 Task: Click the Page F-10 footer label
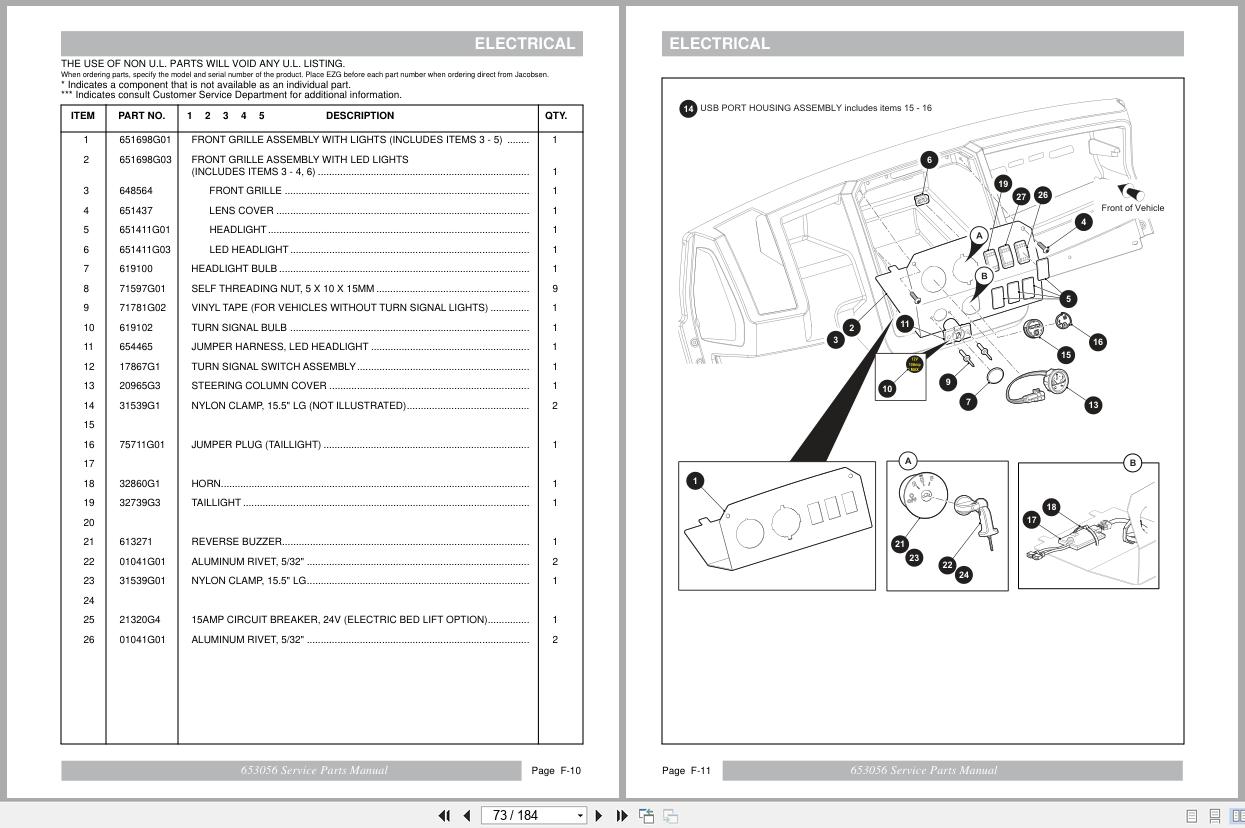[x=556, y=771]
